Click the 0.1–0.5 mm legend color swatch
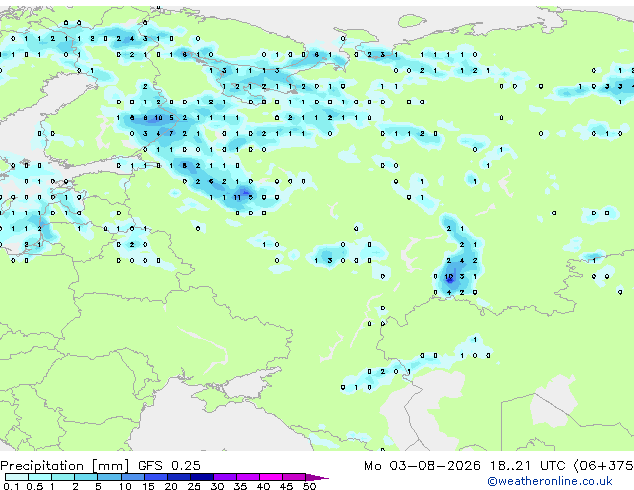The image size is (634, 490). tap(17, 477)
